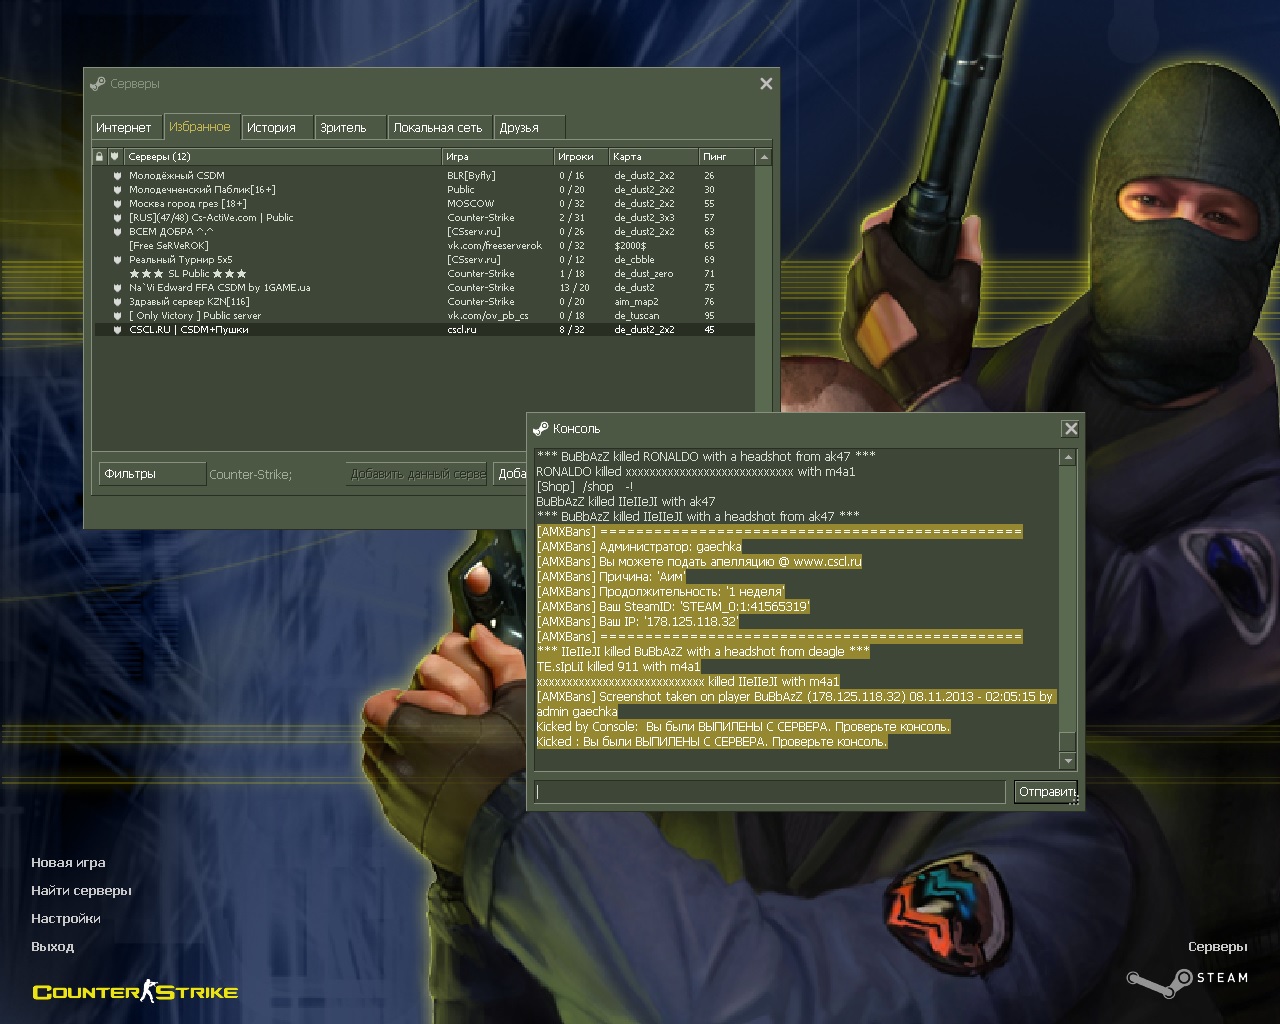Click the shield icon beside Здравый сервер KZN
1280x1024 pixels.
tap(117, 302)
